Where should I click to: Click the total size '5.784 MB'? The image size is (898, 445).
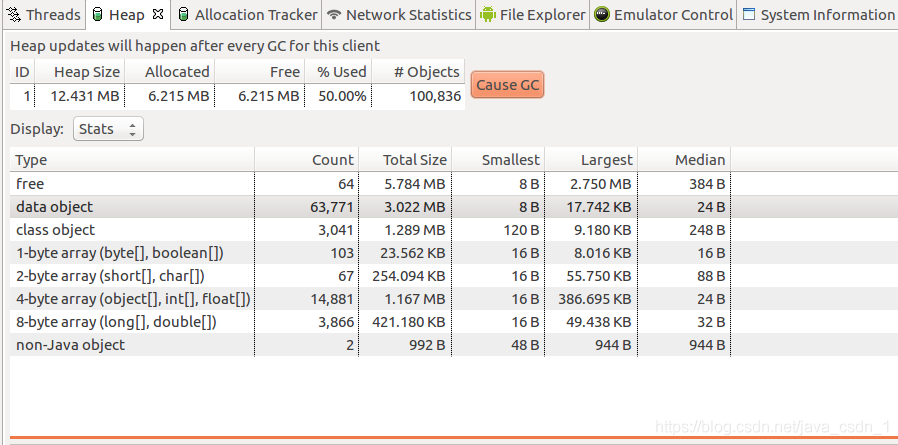pos(416,184)
